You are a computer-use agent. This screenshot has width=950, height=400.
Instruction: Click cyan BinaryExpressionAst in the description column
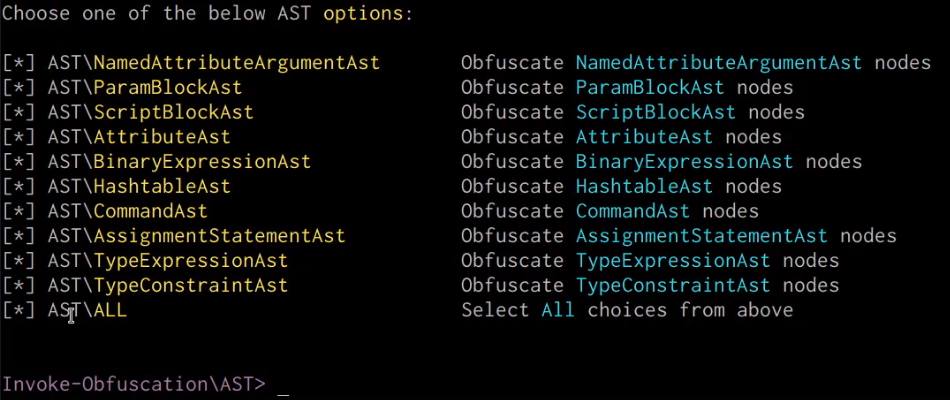684,161
